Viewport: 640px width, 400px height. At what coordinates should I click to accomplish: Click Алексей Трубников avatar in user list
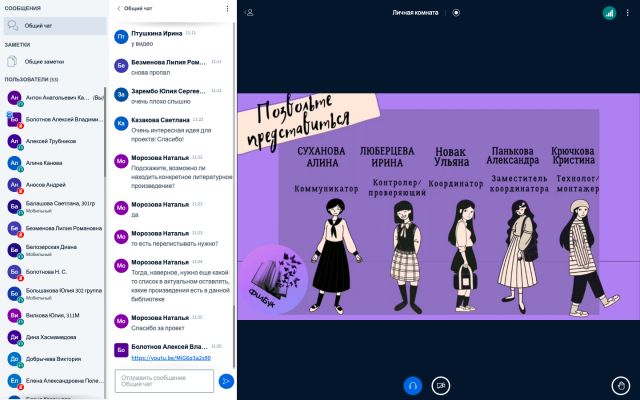14,141
